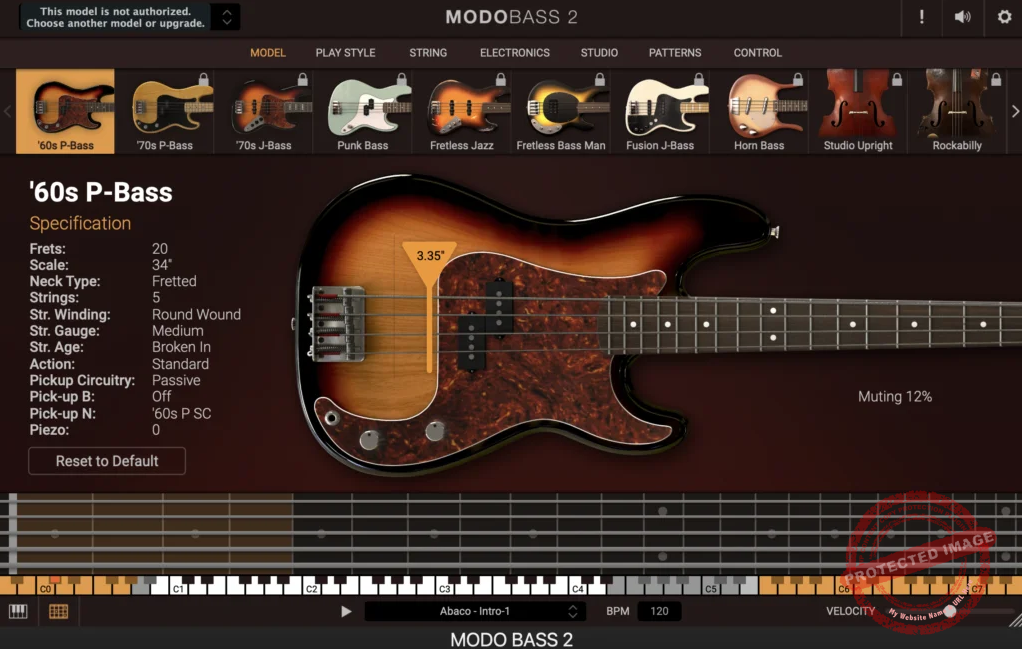The width and height of the screenshot is (1022, 649).
Task: Open the Abaco - Intro-1 pattern dropdown
Action: [475, 611]
